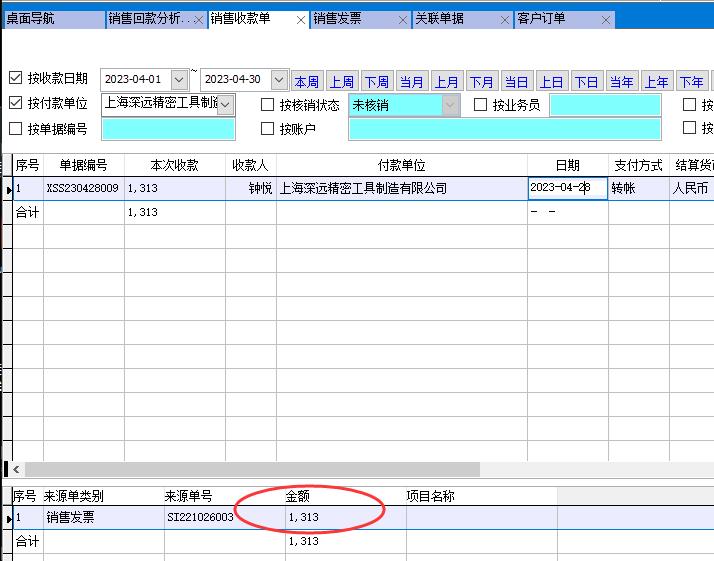Close the 销售收款单 tab
The image size is (714, 561).
(301, 20)
